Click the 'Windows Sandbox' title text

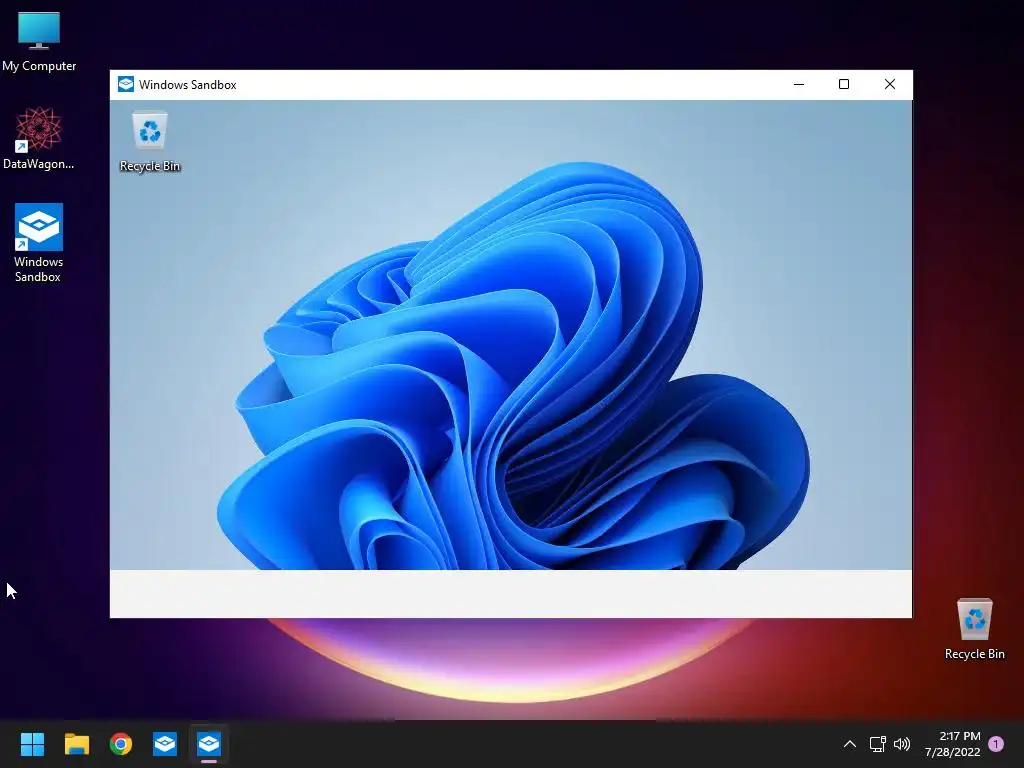click(187, 85)
